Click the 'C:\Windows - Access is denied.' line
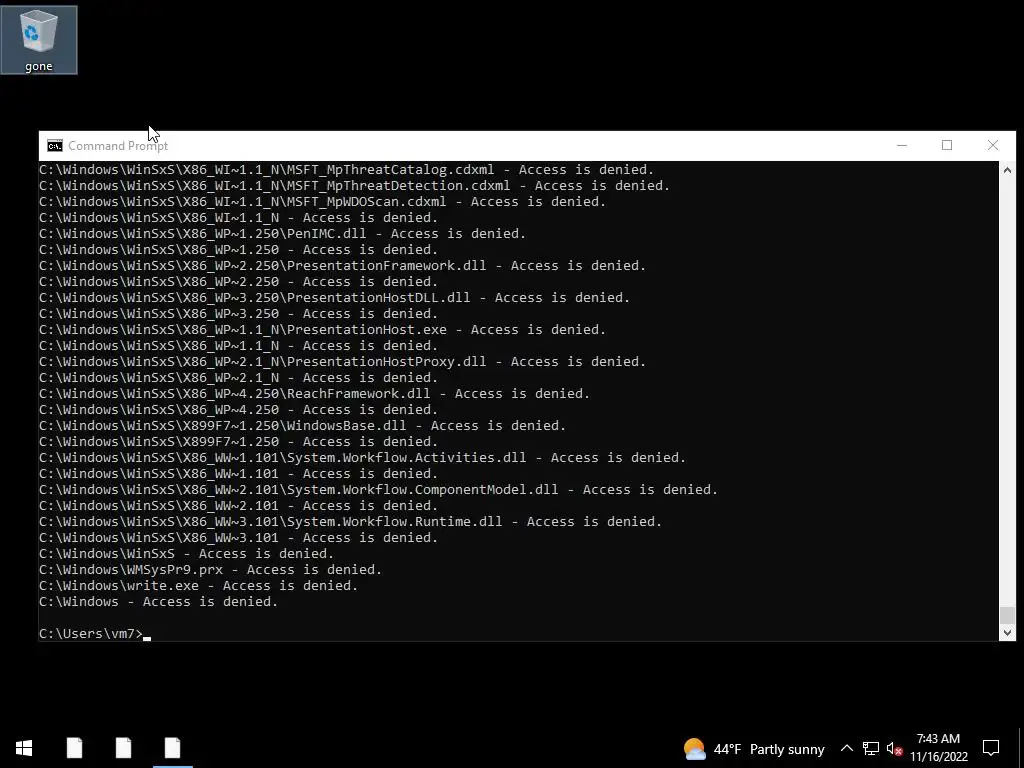Viewport: 1024px width, 768px height. [159, 601]
